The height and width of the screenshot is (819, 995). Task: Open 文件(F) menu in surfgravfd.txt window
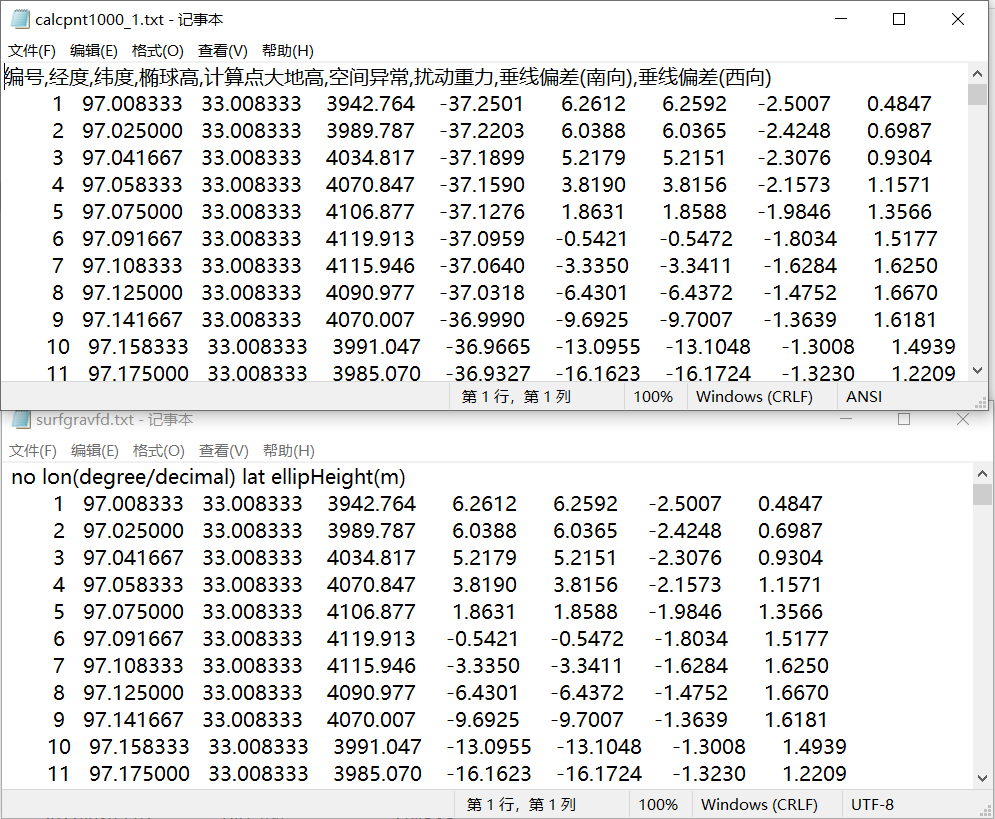tap(33, 450)
